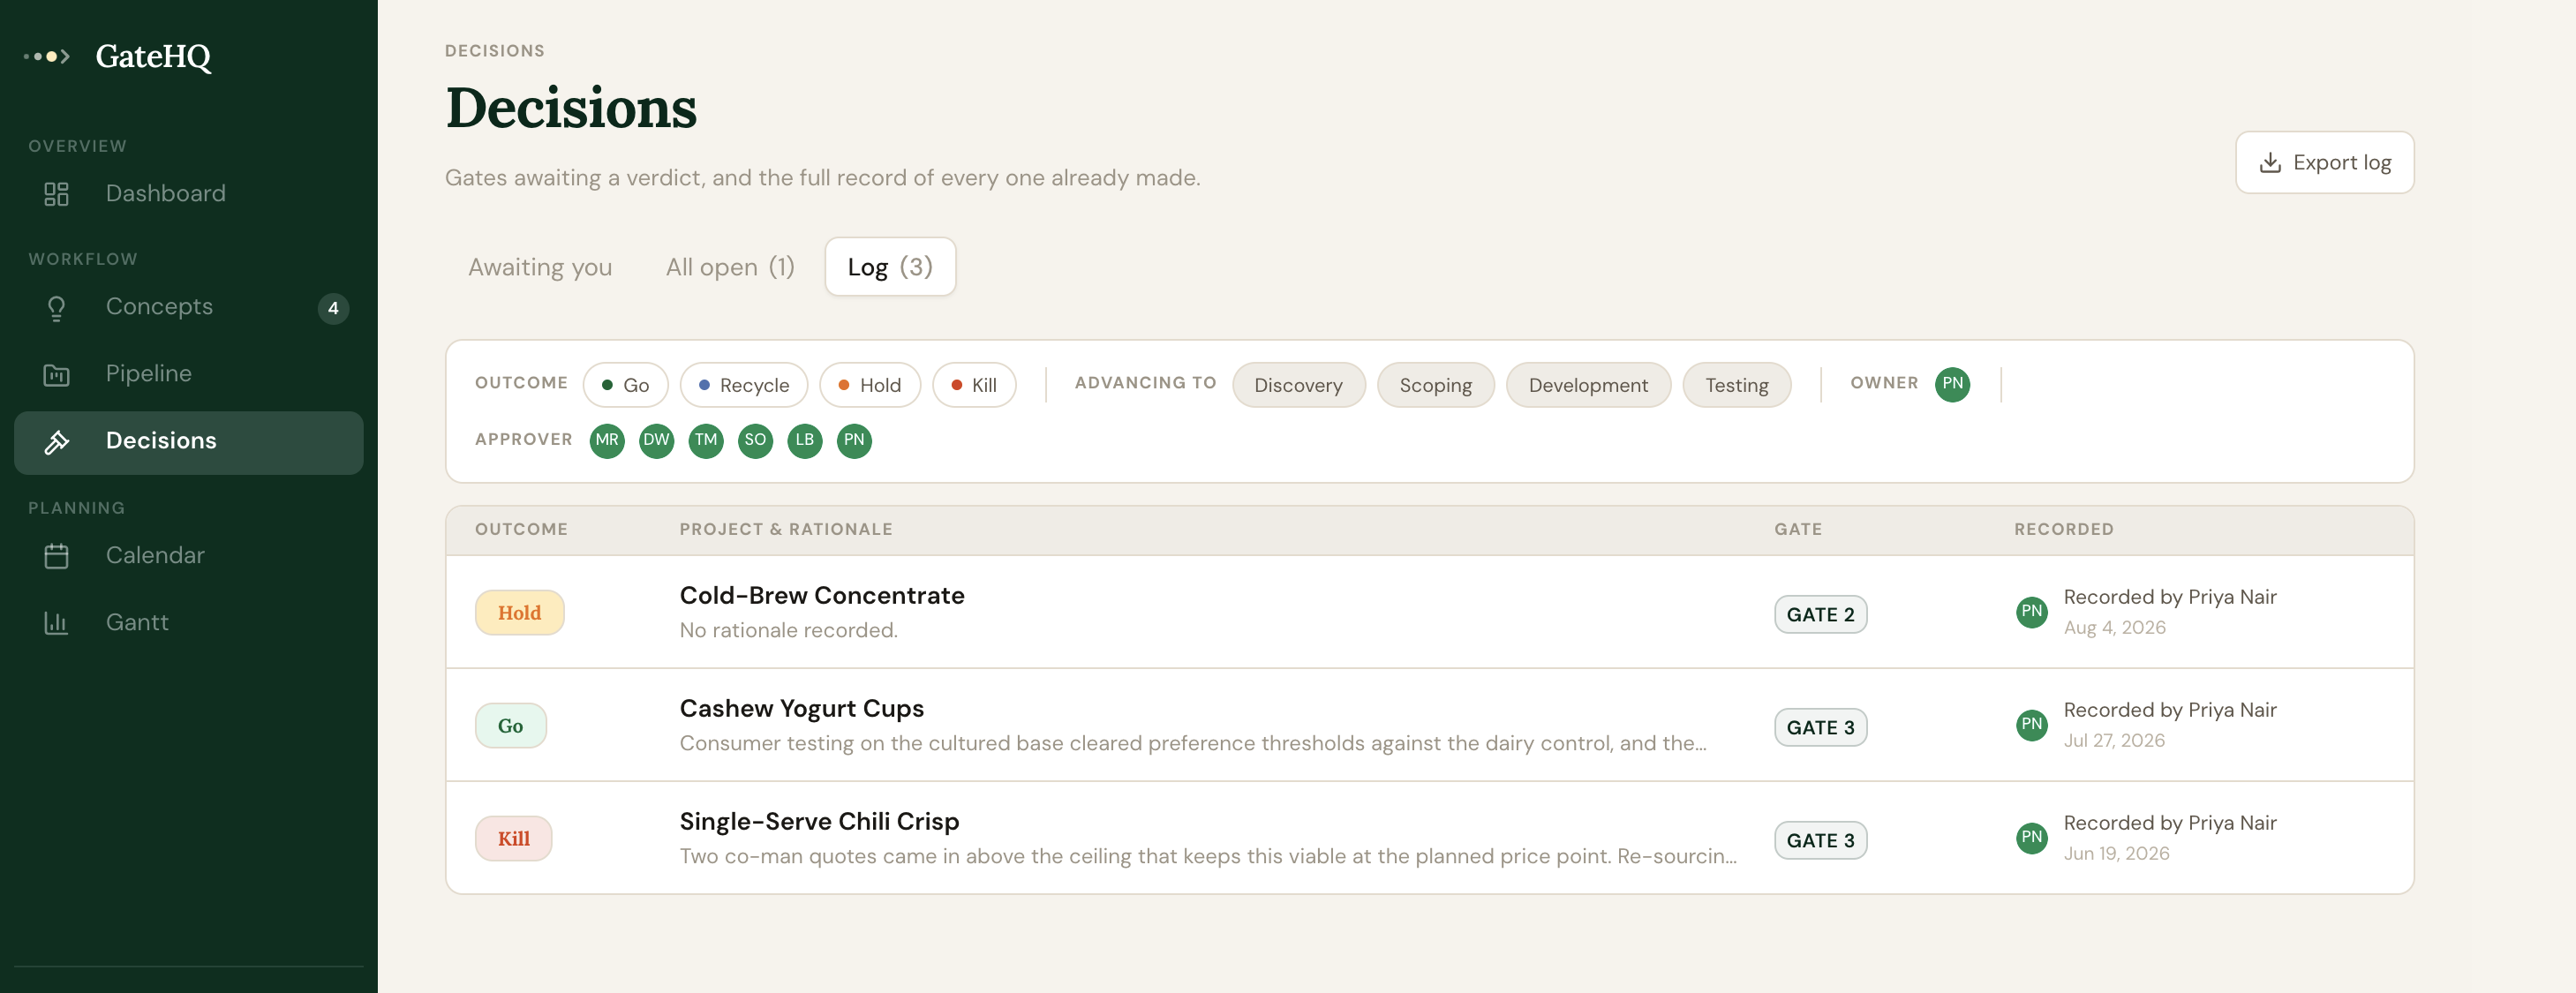Click the Kill badge on Chili Crisp

click(x=513, y=839)
